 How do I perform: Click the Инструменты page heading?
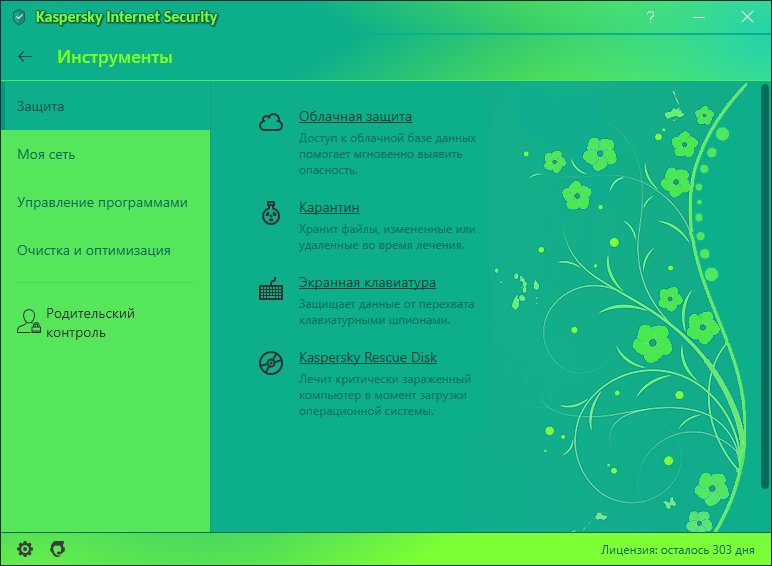pos(115,57)
